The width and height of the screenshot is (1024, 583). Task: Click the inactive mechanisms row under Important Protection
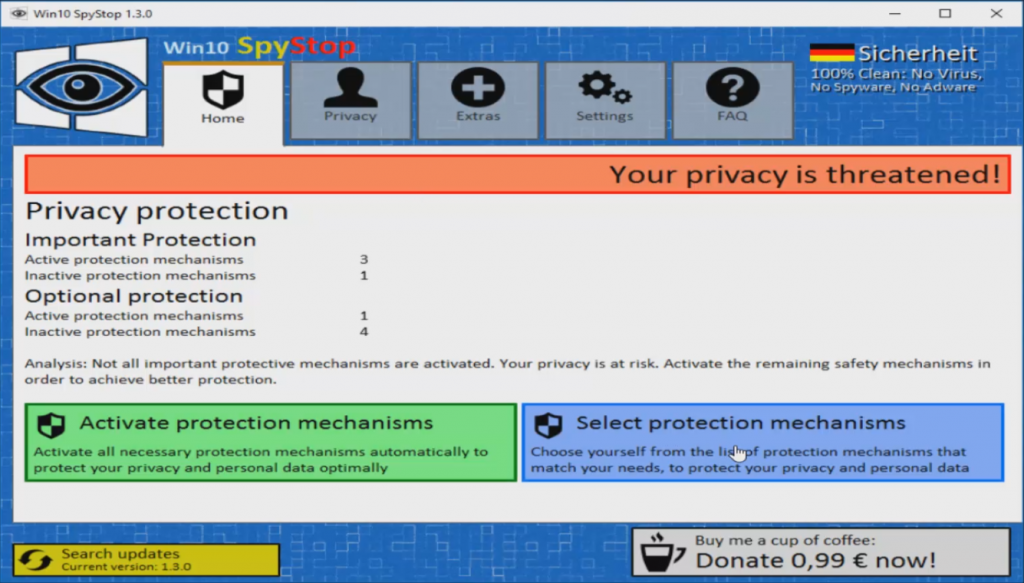tap(197, 276)
